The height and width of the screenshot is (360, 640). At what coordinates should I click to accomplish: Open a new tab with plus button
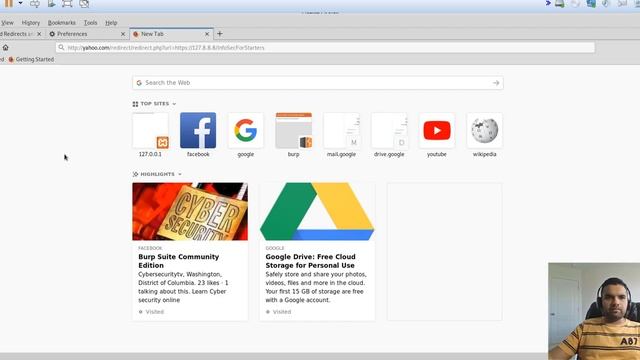pos(220,34)
